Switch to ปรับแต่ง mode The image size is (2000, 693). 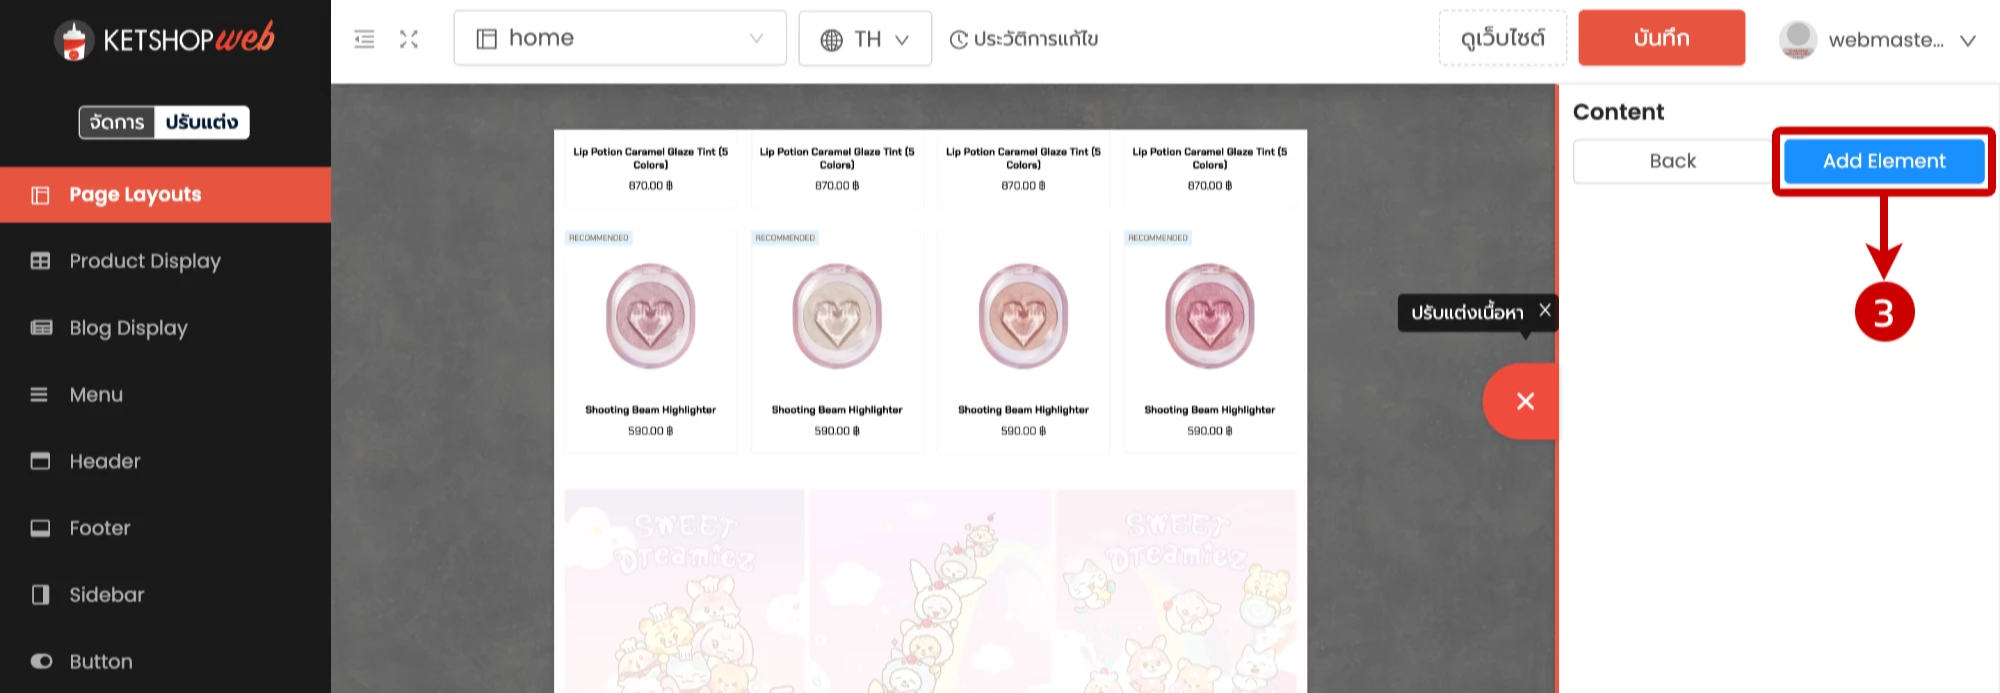coord(202,122)
